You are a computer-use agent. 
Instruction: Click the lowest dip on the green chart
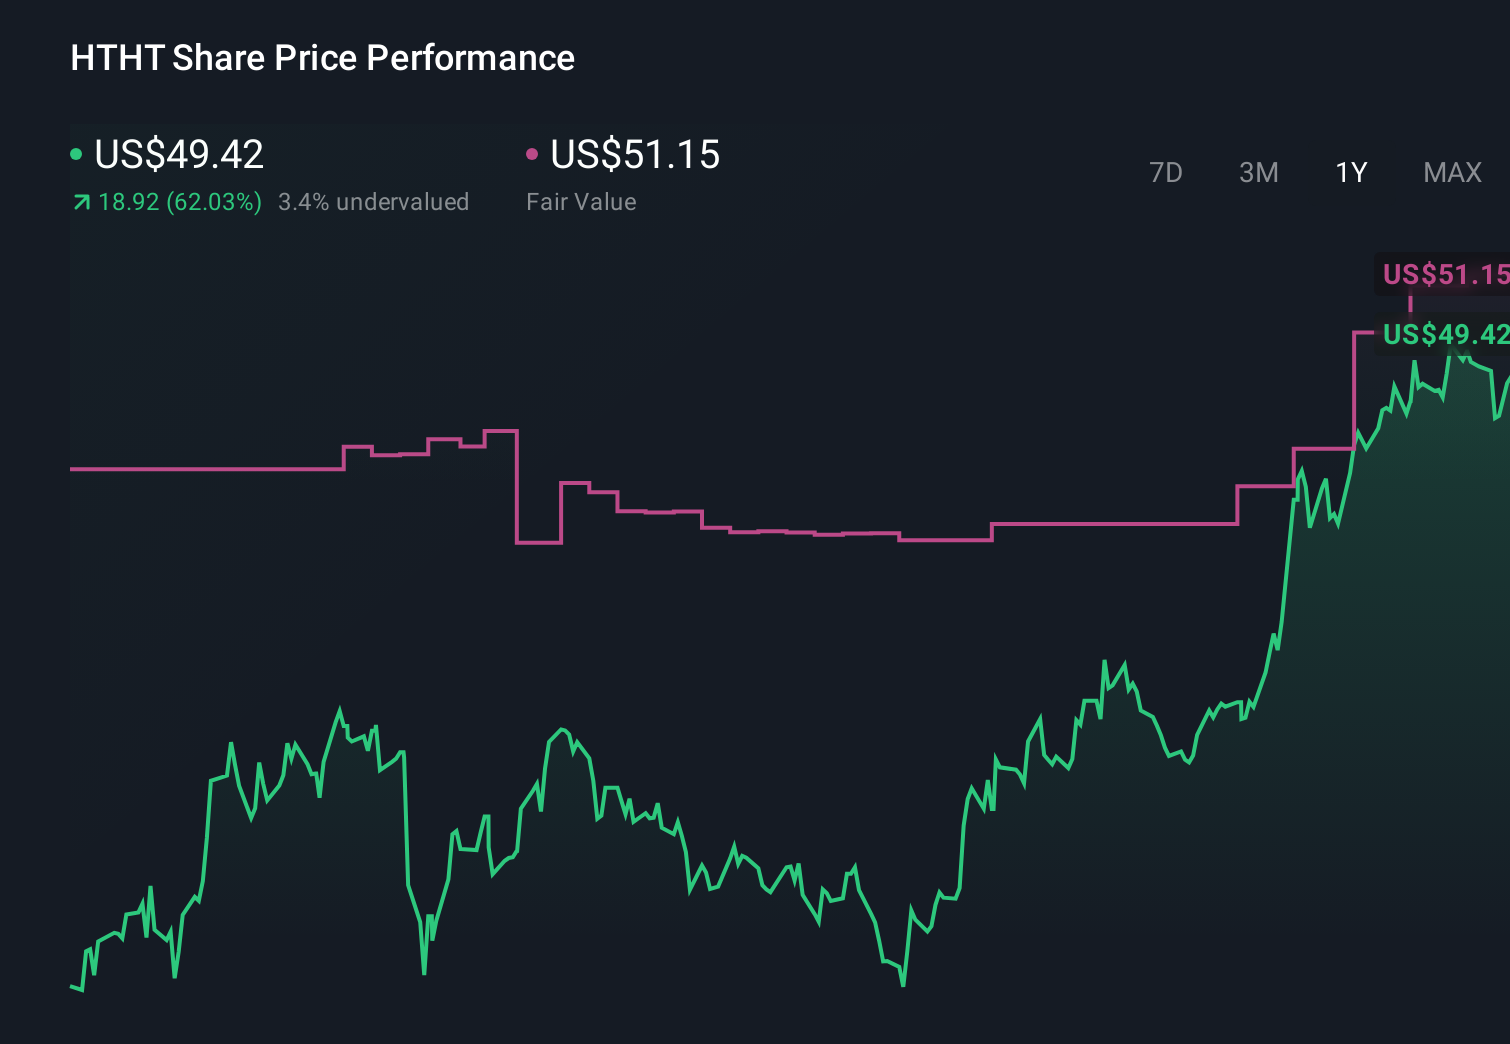[901, 986]
